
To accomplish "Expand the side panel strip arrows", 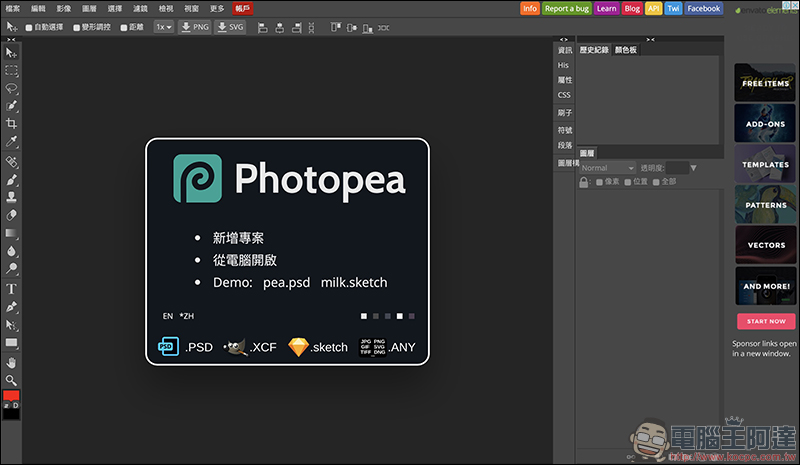I will [x=563, y=39].
